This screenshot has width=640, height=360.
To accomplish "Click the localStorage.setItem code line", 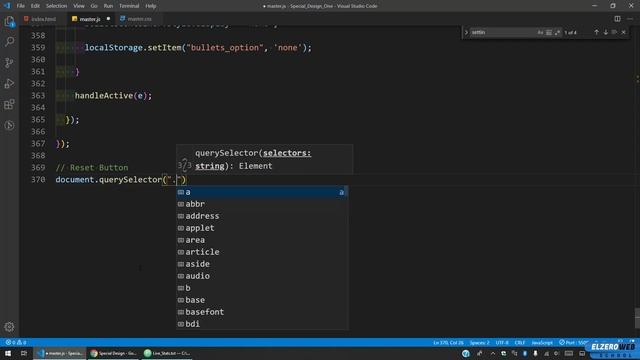I will coord(198,48).
